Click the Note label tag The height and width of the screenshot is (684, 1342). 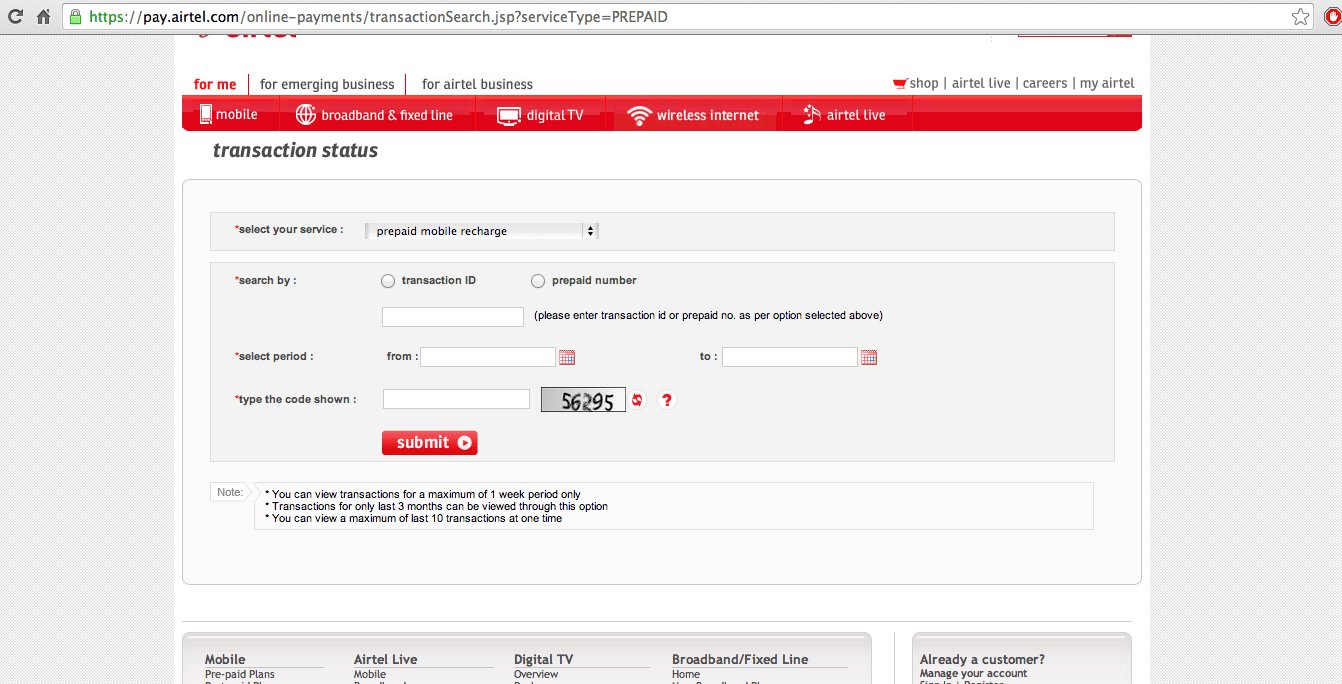230,492
